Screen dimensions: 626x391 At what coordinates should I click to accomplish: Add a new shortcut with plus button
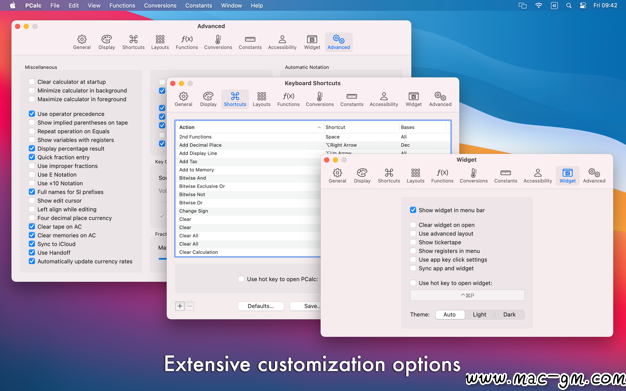(180, 306)
